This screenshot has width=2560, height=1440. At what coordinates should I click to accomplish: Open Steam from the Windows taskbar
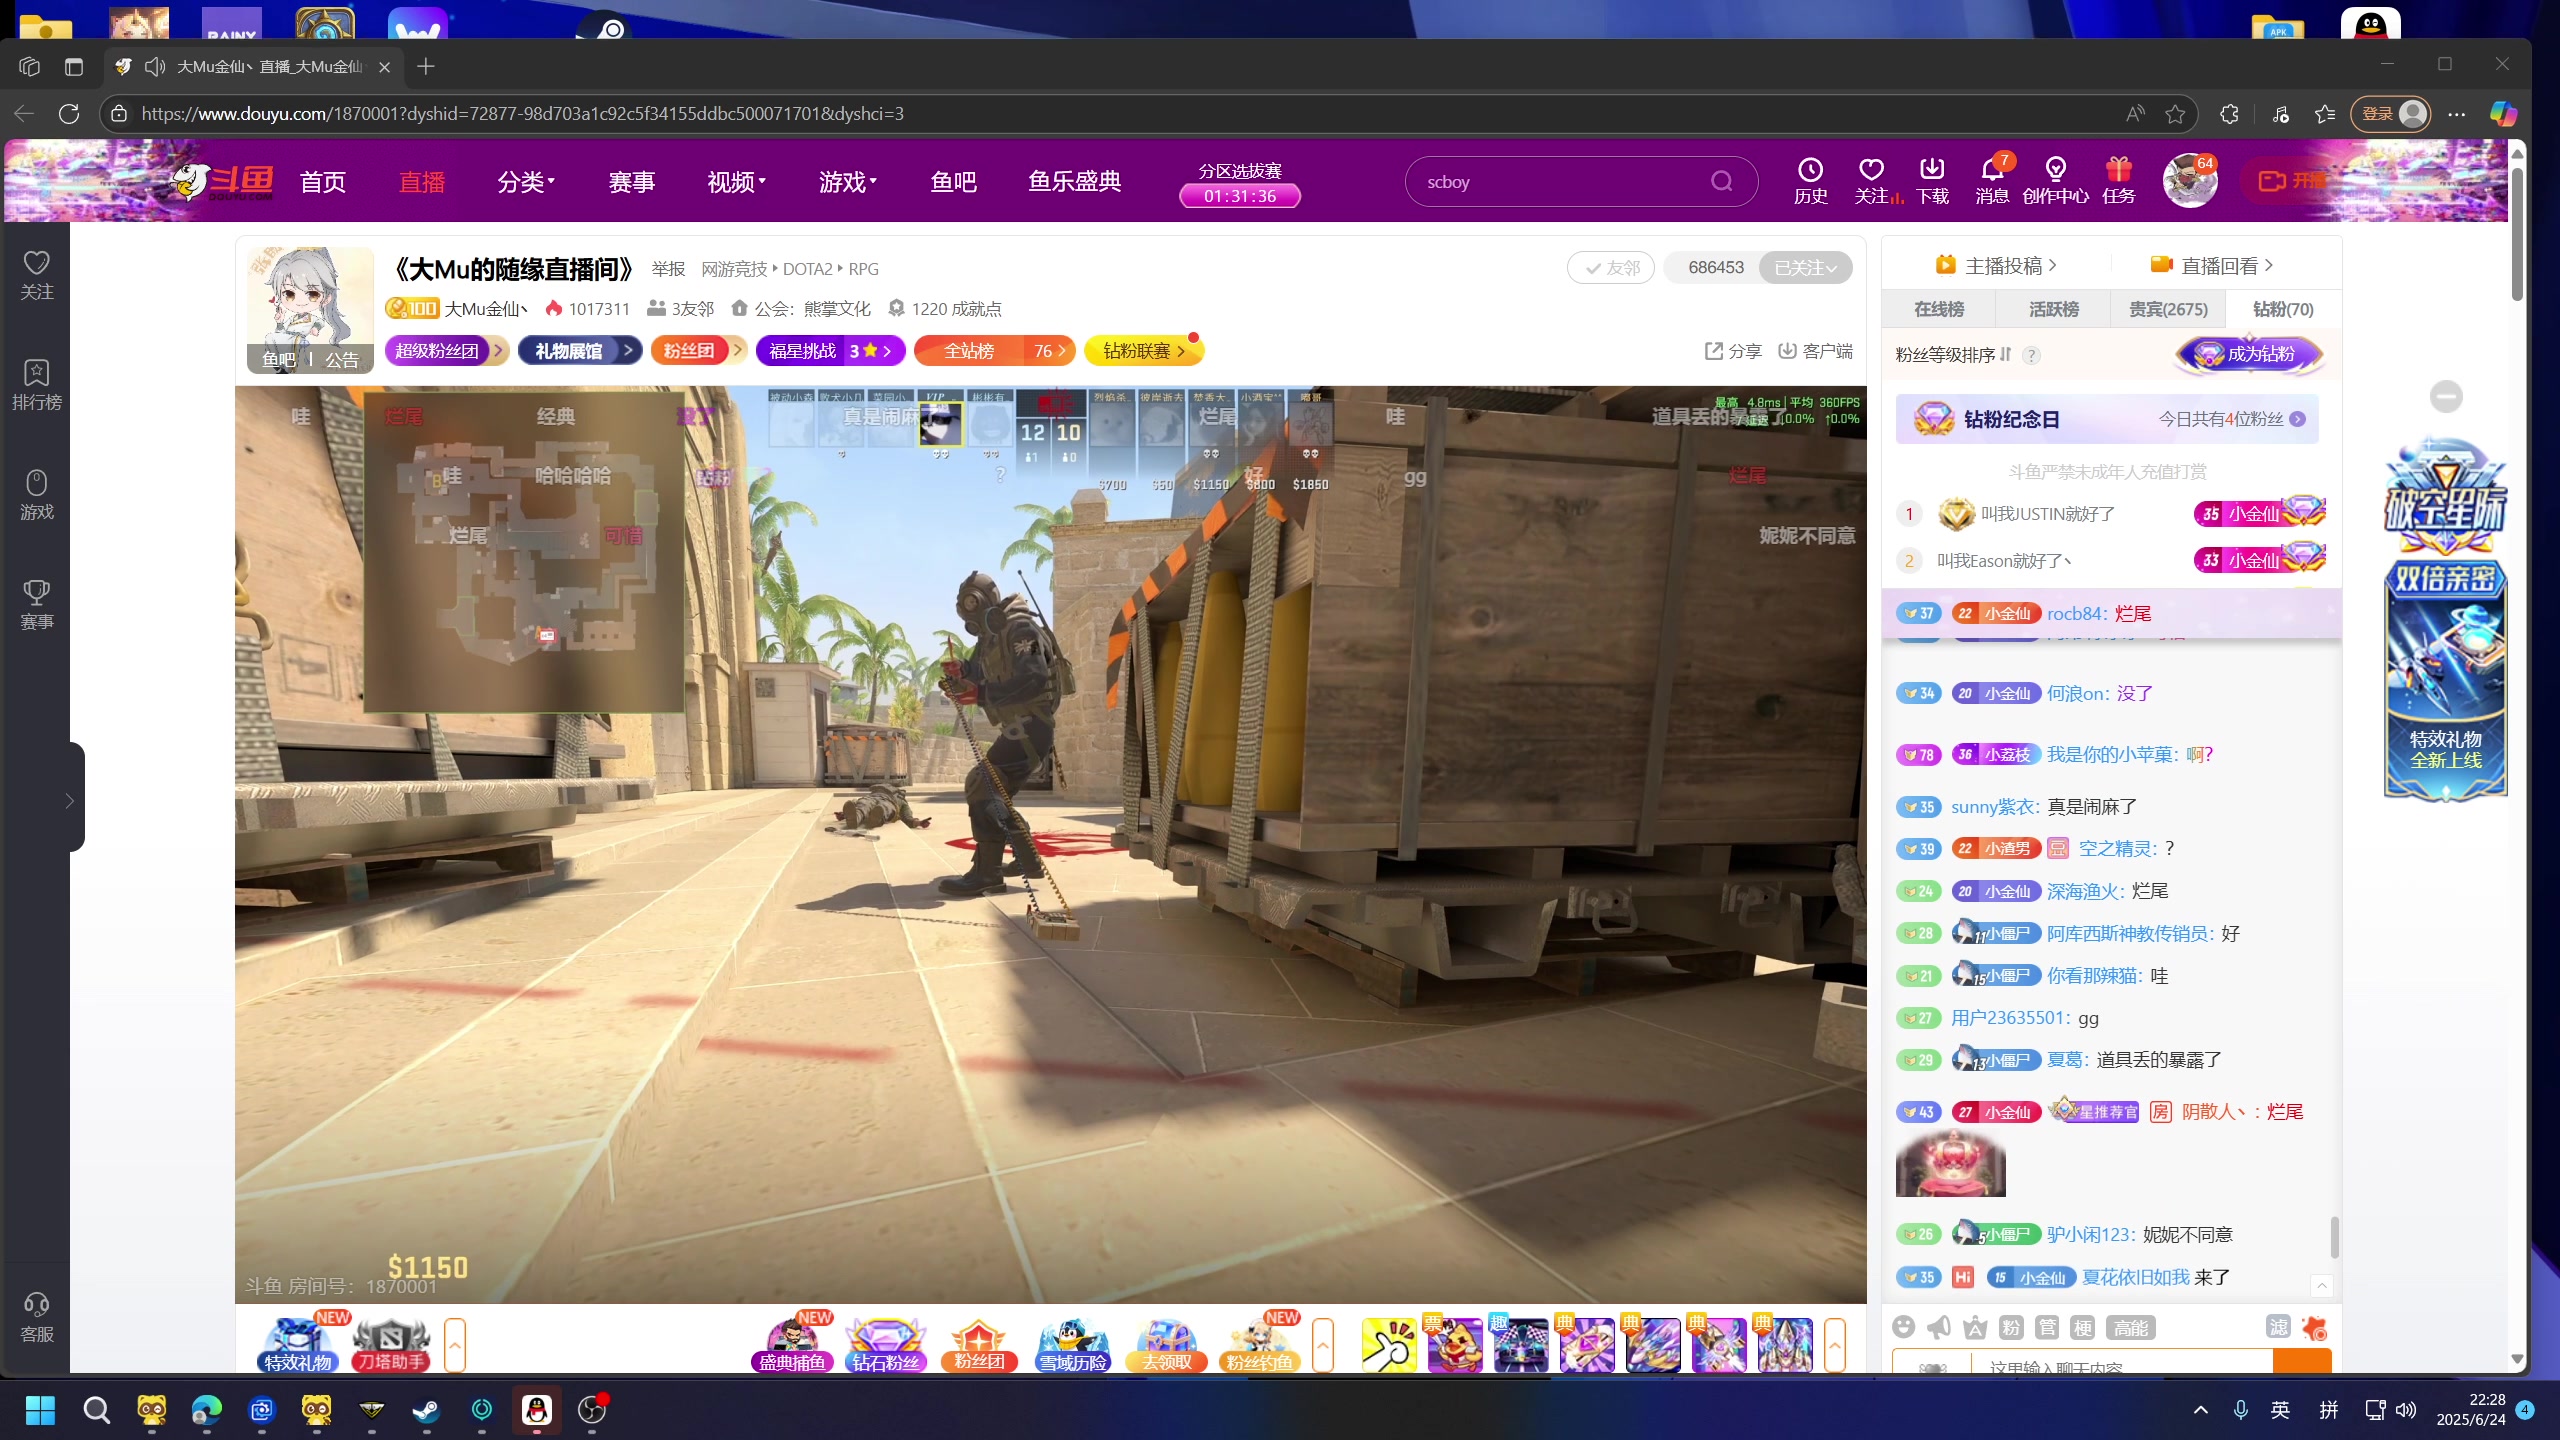[427, 1410]
